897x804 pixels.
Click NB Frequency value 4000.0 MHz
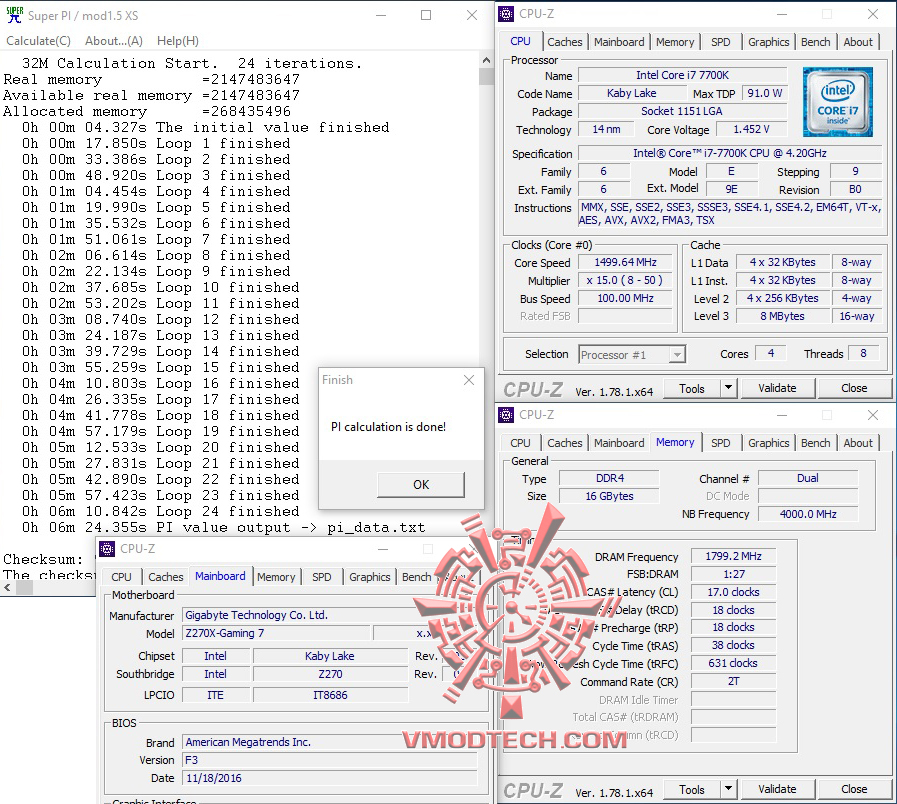(808, 514)
